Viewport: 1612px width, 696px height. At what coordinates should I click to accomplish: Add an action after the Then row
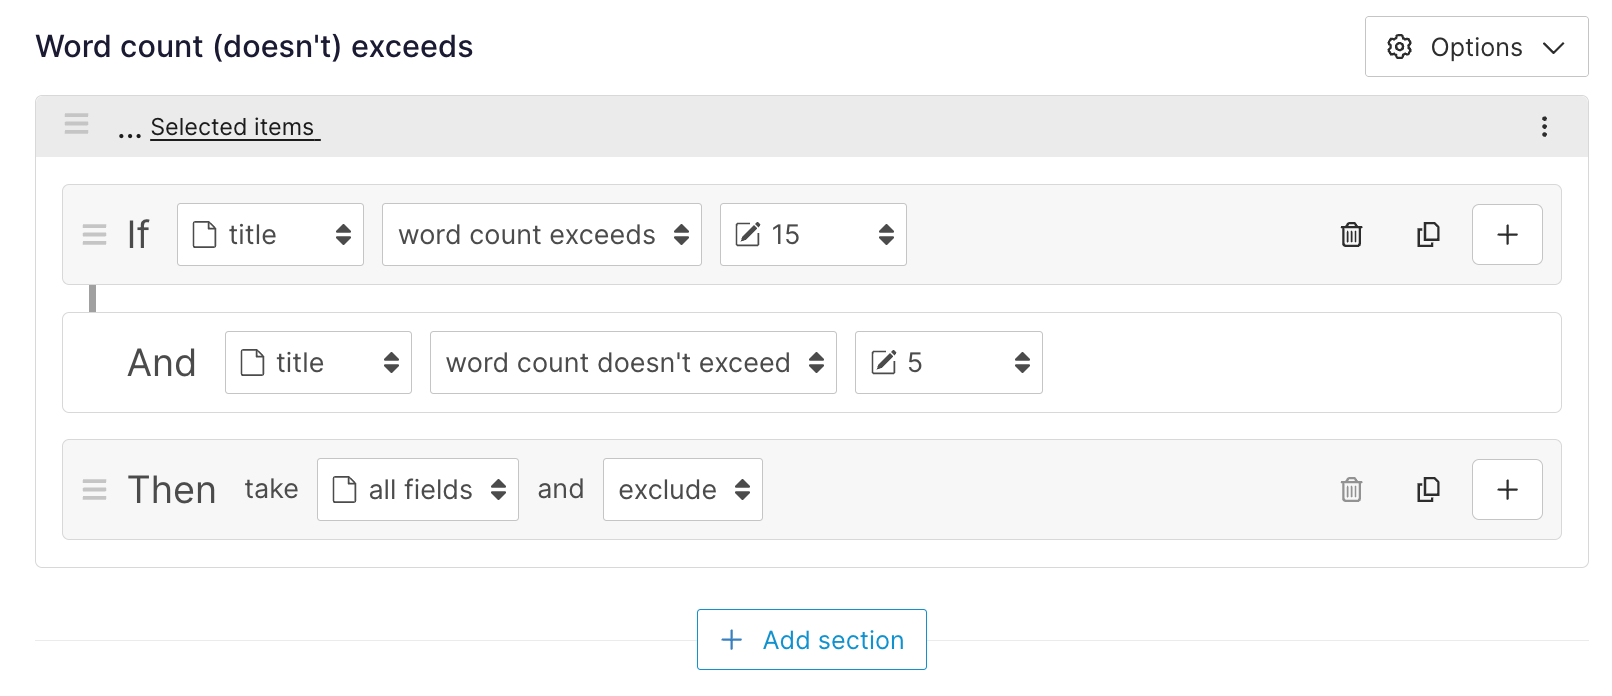tap(1506, 490)
